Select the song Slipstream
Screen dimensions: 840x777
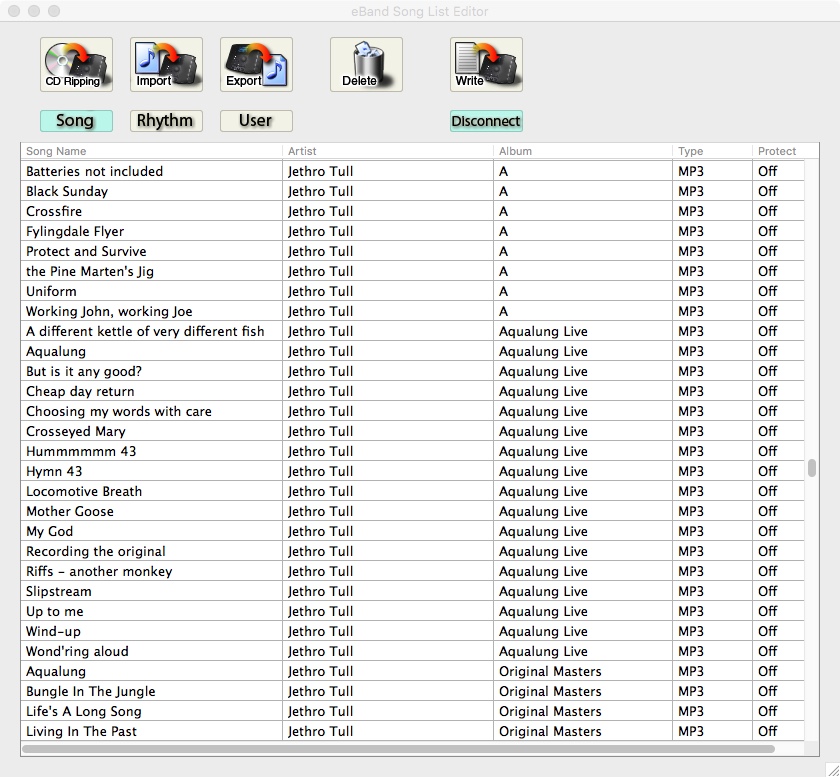click(412, 591)
